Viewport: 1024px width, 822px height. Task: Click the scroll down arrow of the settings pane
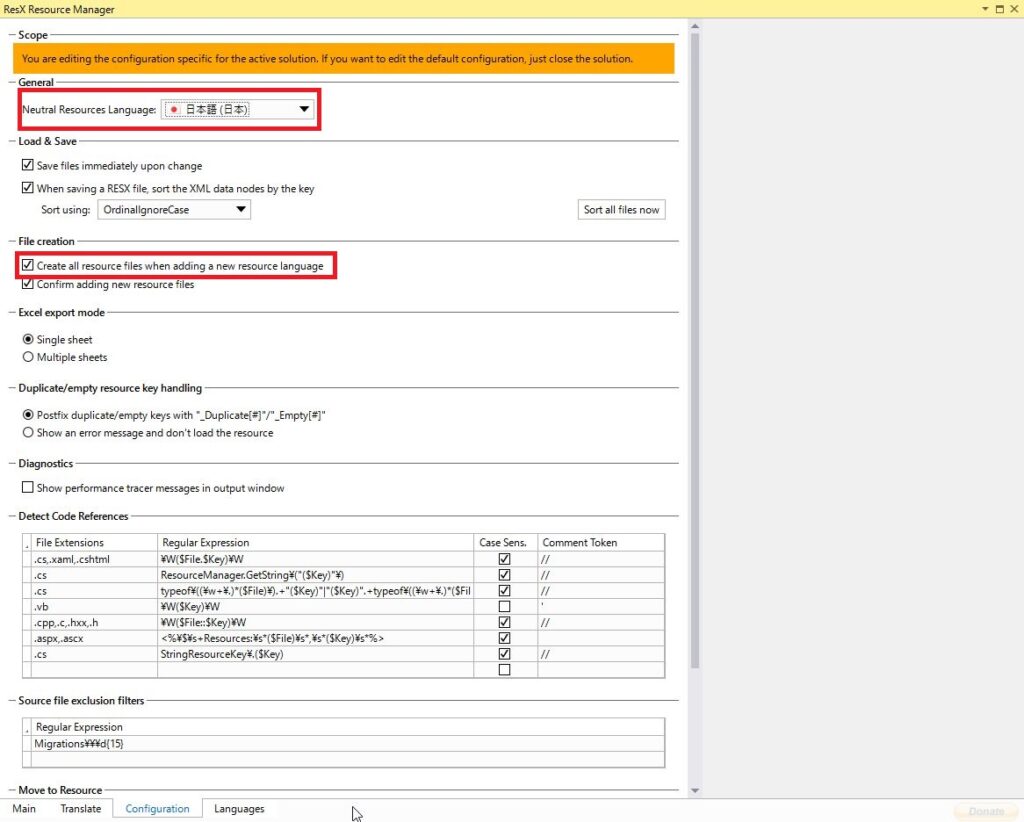[x=695, y=791]
